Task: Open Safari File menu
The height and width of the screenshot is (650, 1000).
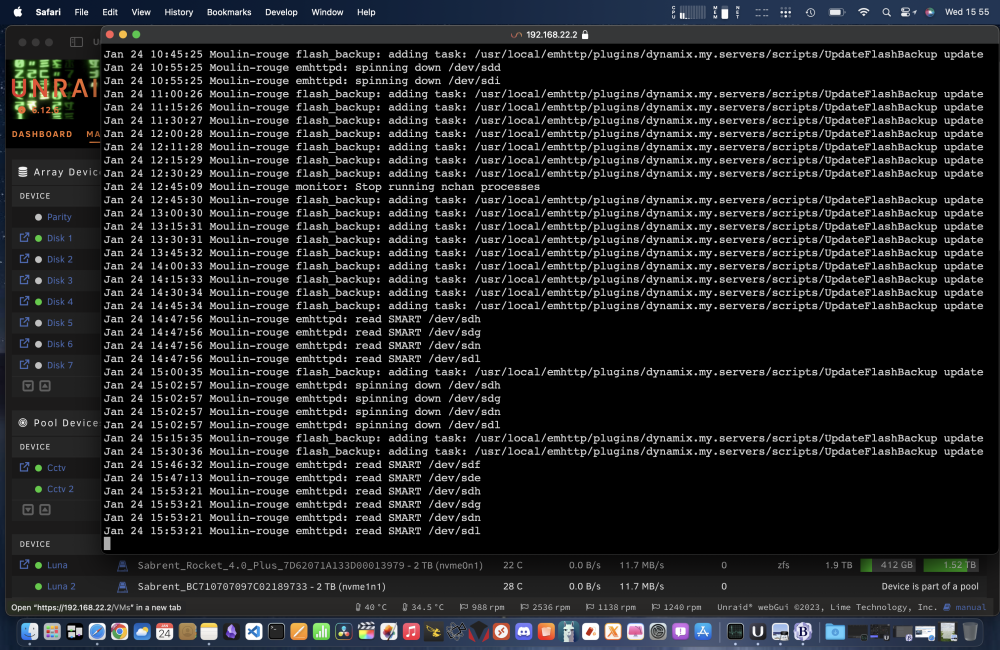Action: (x=81, y=12)
